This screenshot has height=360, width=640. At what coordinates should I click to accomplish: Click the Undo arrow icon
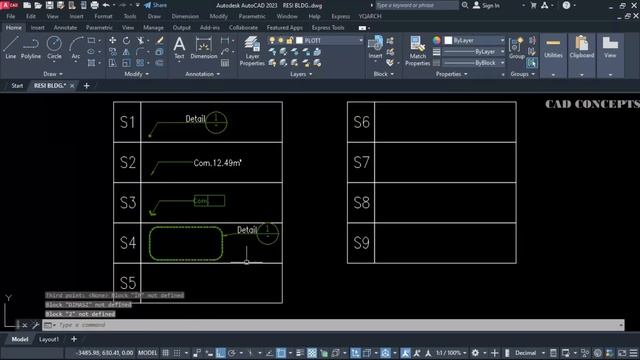pyautogui.click(x=106, y=5)
